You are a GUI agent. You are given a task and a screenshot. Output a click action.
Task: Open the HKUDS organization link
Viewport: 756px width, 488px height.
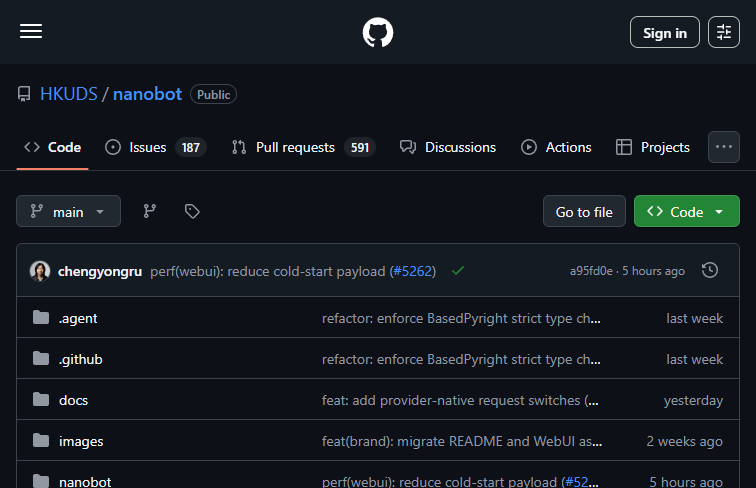[x=69, y=94]
